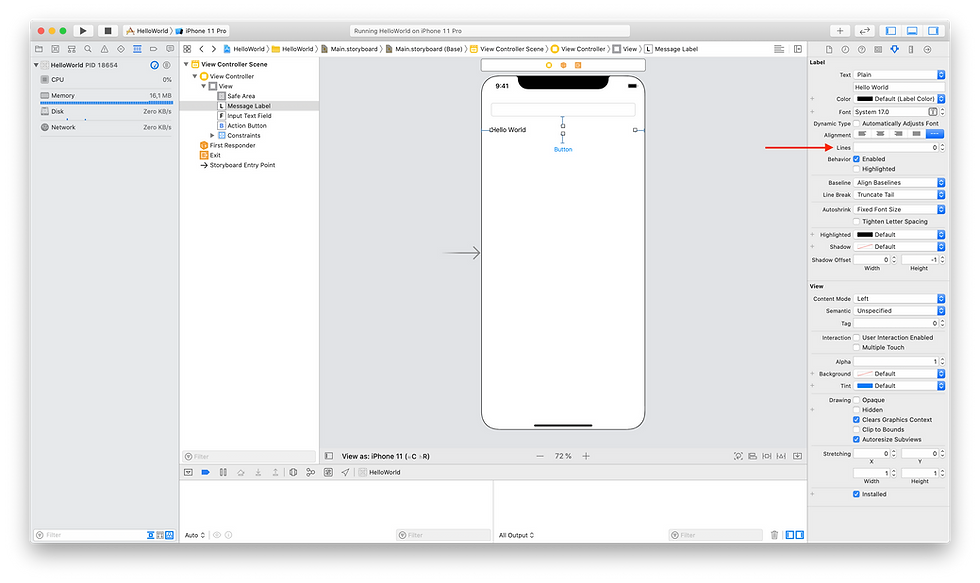
Task: Zoom out of the storyboard canvas
Action: coord(540,456)
